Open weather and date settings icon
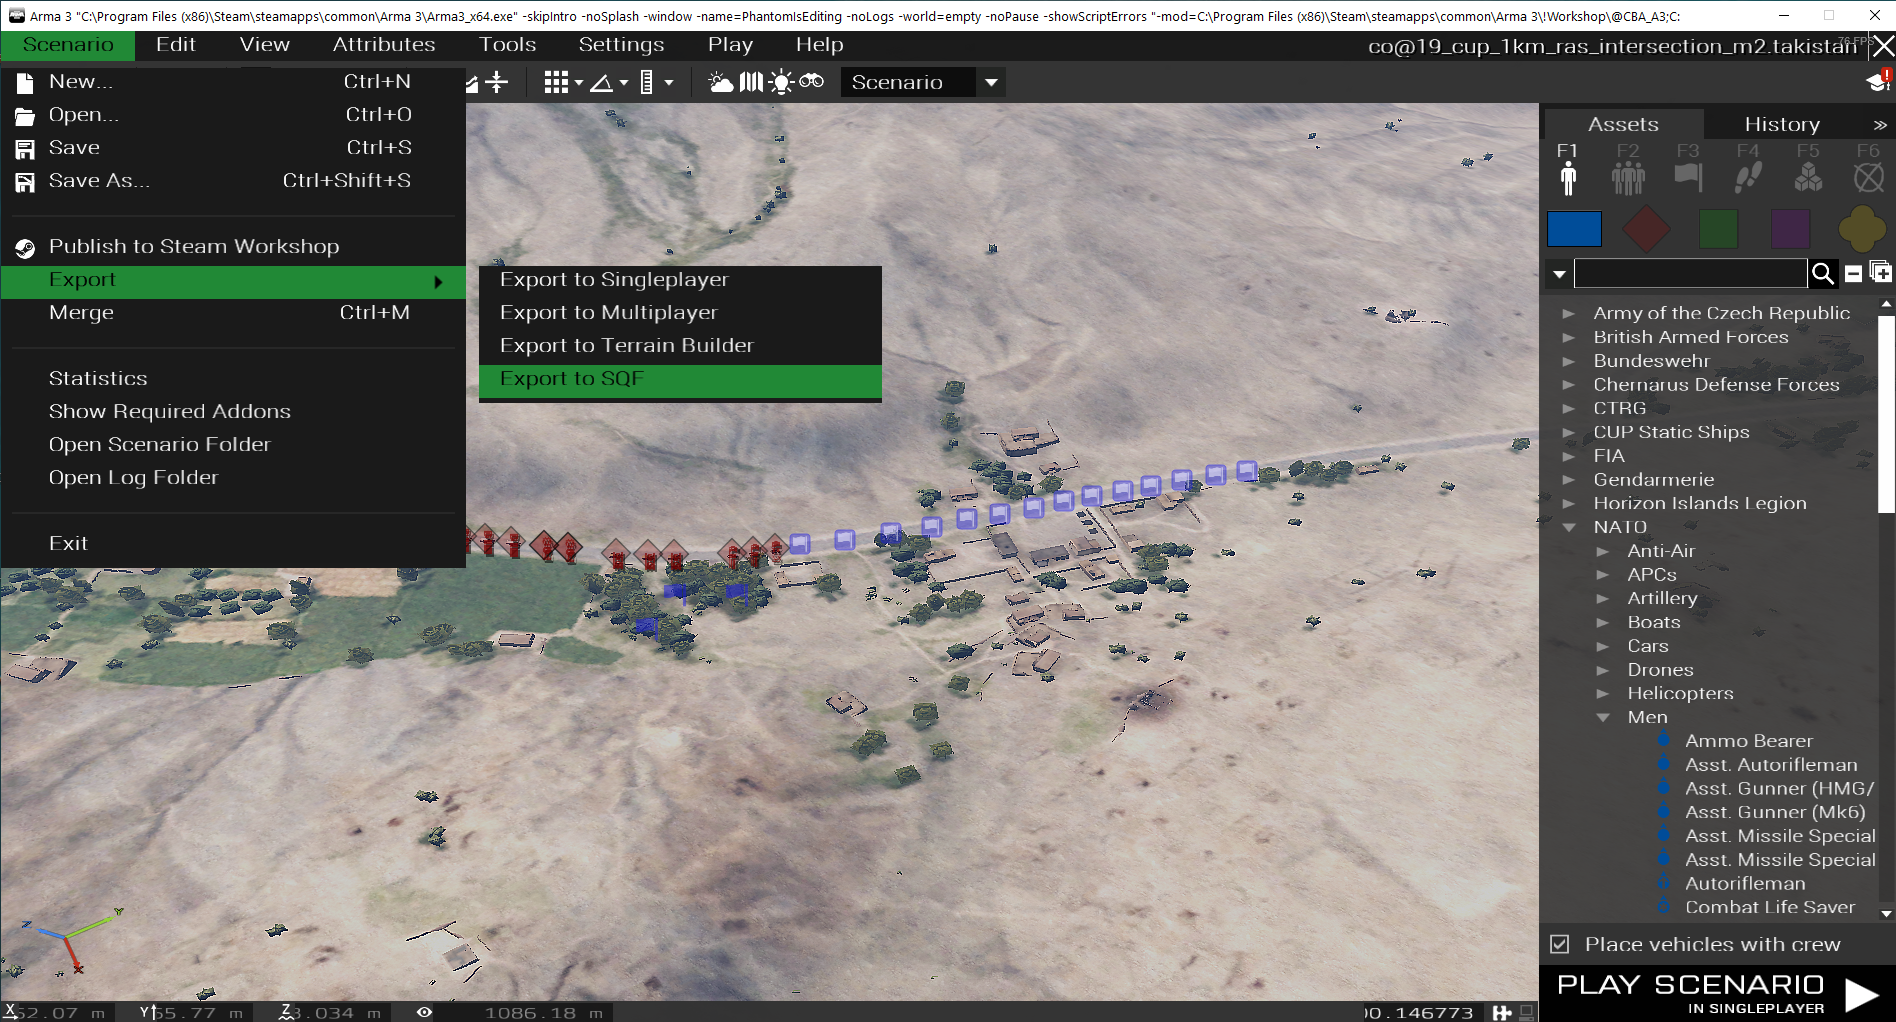 point(720,82)
